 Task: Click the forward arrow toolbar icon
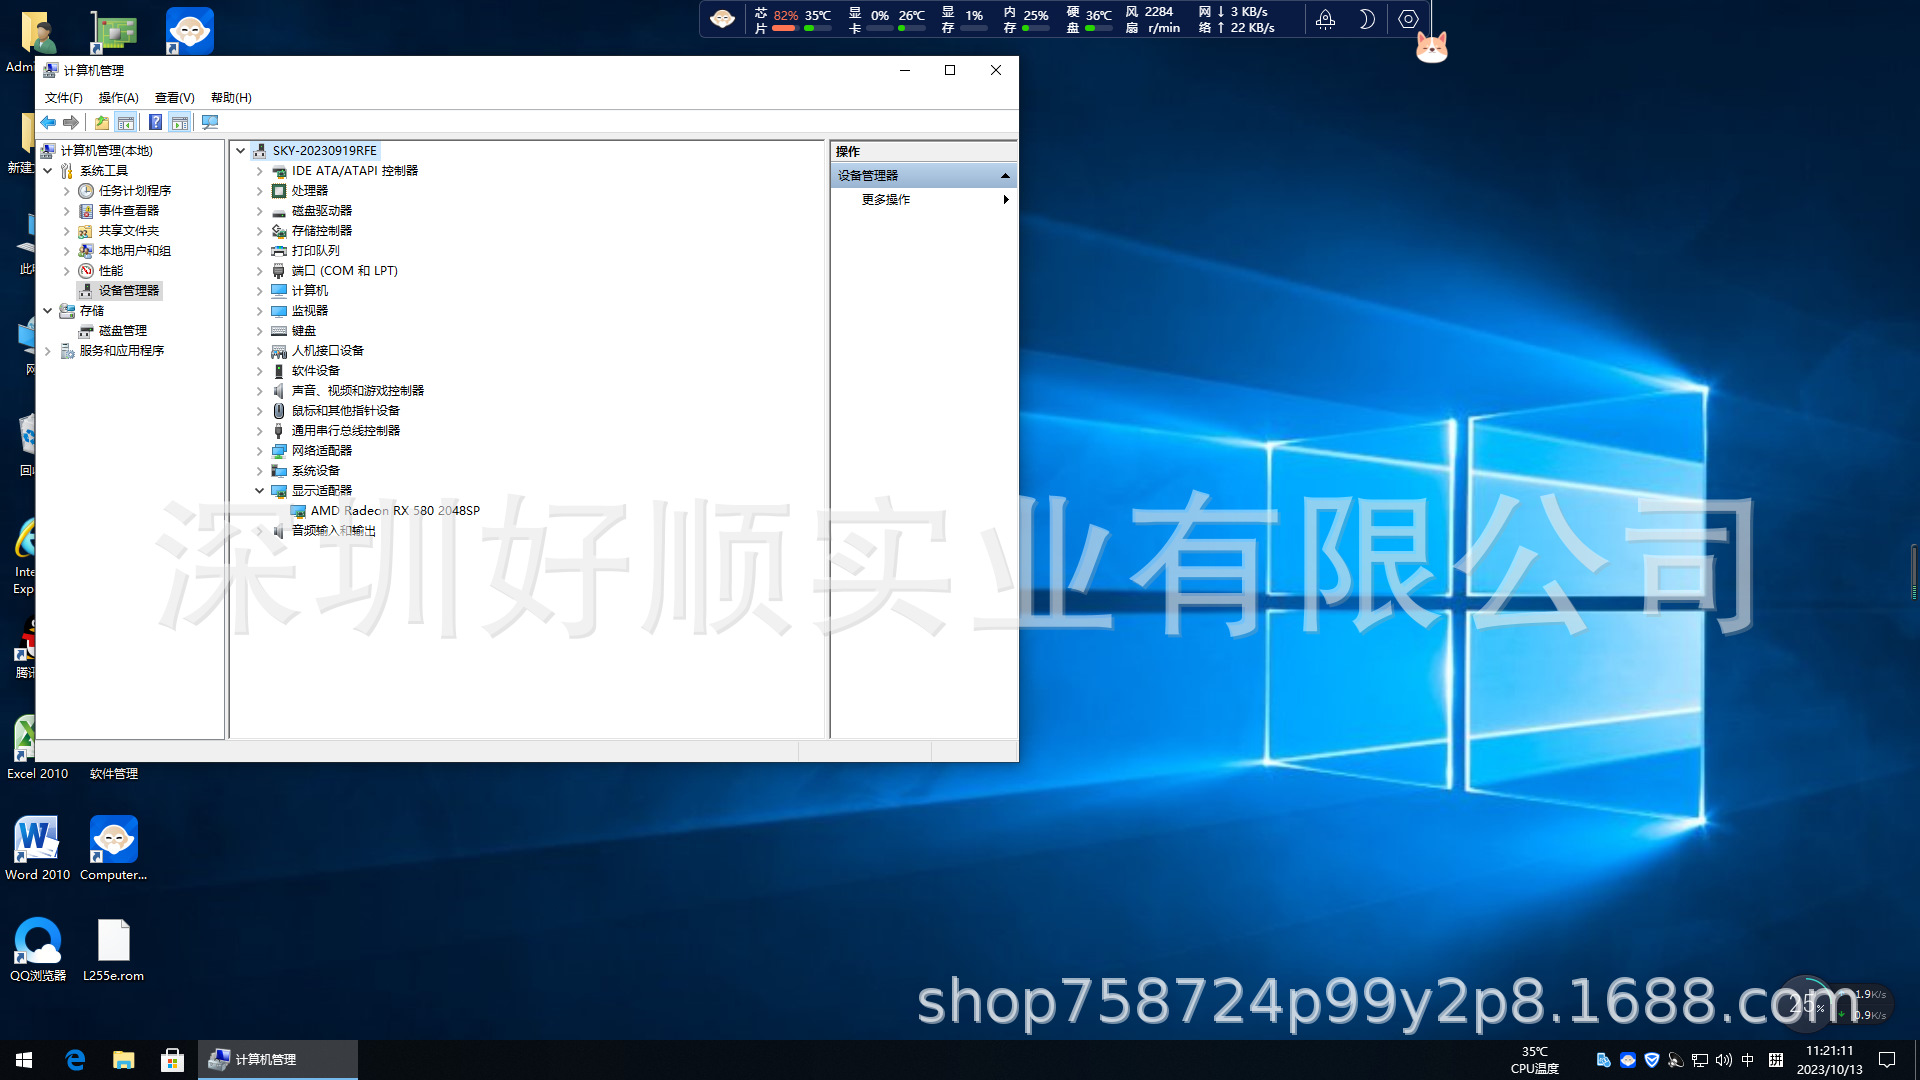click(71, 122)
